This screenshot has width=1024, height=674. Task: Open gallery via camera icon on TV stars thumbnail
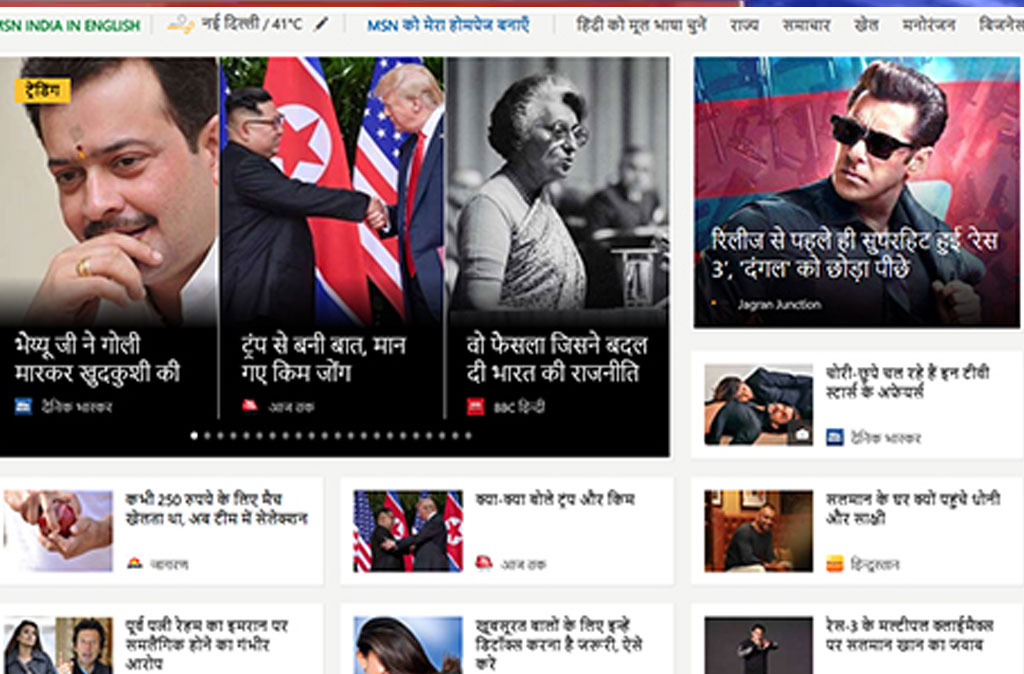pyautogui.click(x=800, y=433)
